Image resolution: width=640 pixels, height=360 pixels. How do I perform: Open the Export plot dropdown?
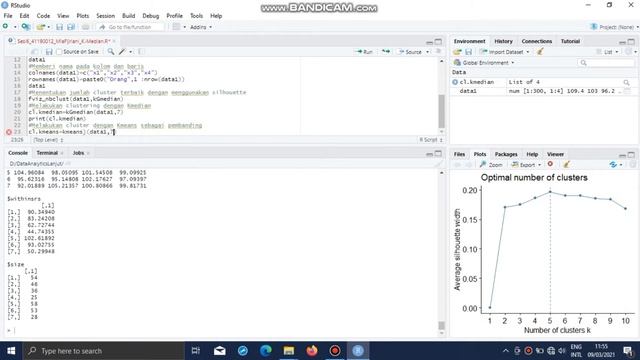(527, 164)
